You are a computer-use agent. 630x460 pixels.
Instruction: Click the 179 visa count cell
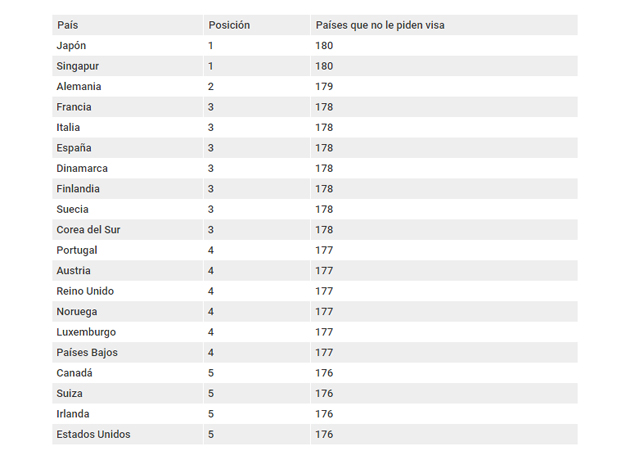click(324, 87)
